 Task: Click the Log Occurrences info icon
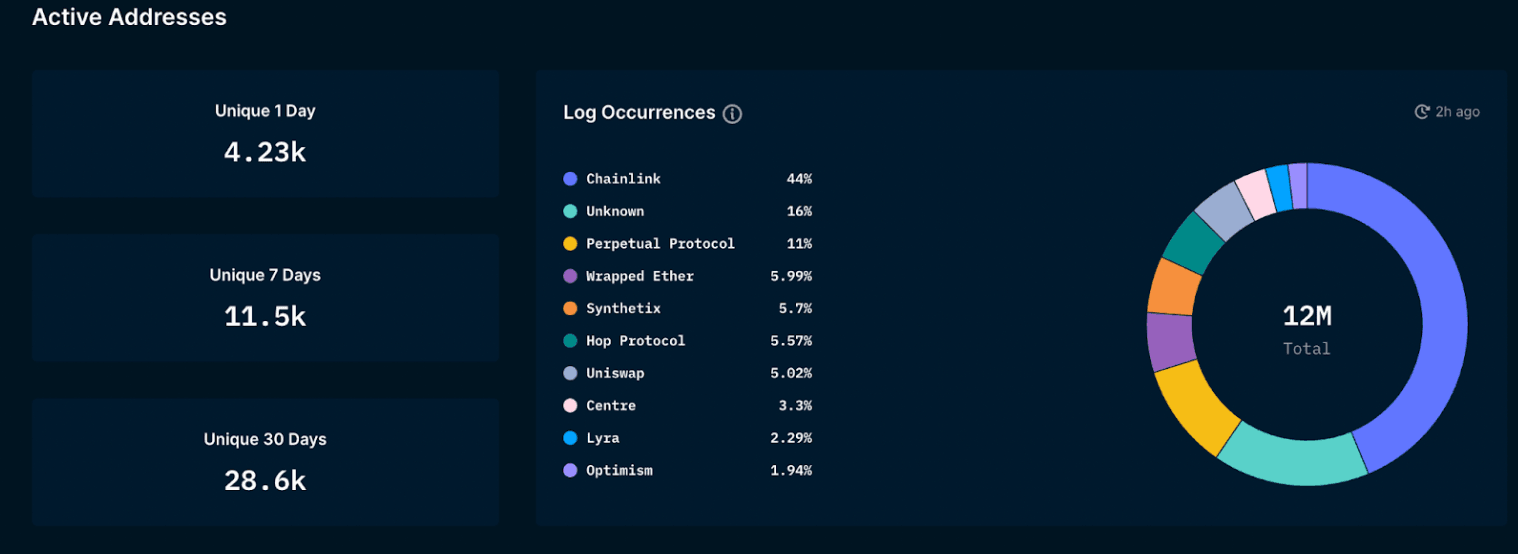[x=732, y=114]
